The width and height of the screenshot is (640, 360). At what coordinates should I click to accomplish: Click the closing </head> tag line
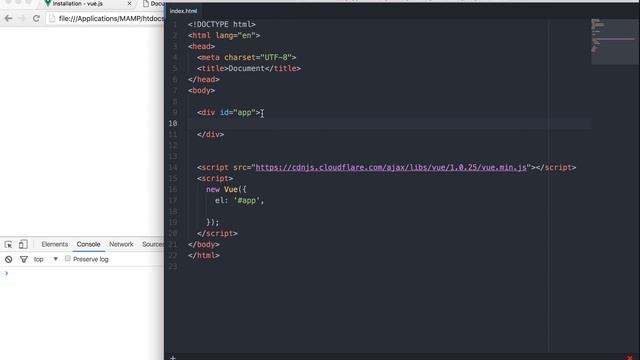204,79
